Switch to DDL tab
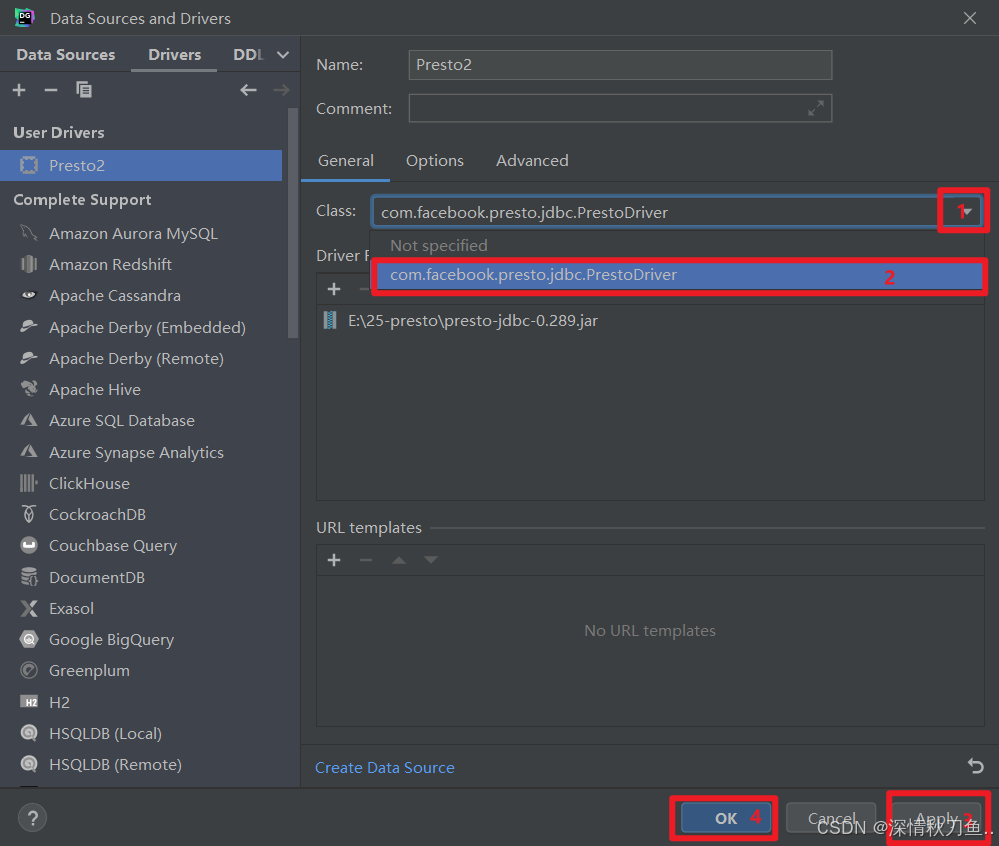999x846 pixels. [248, 55]
